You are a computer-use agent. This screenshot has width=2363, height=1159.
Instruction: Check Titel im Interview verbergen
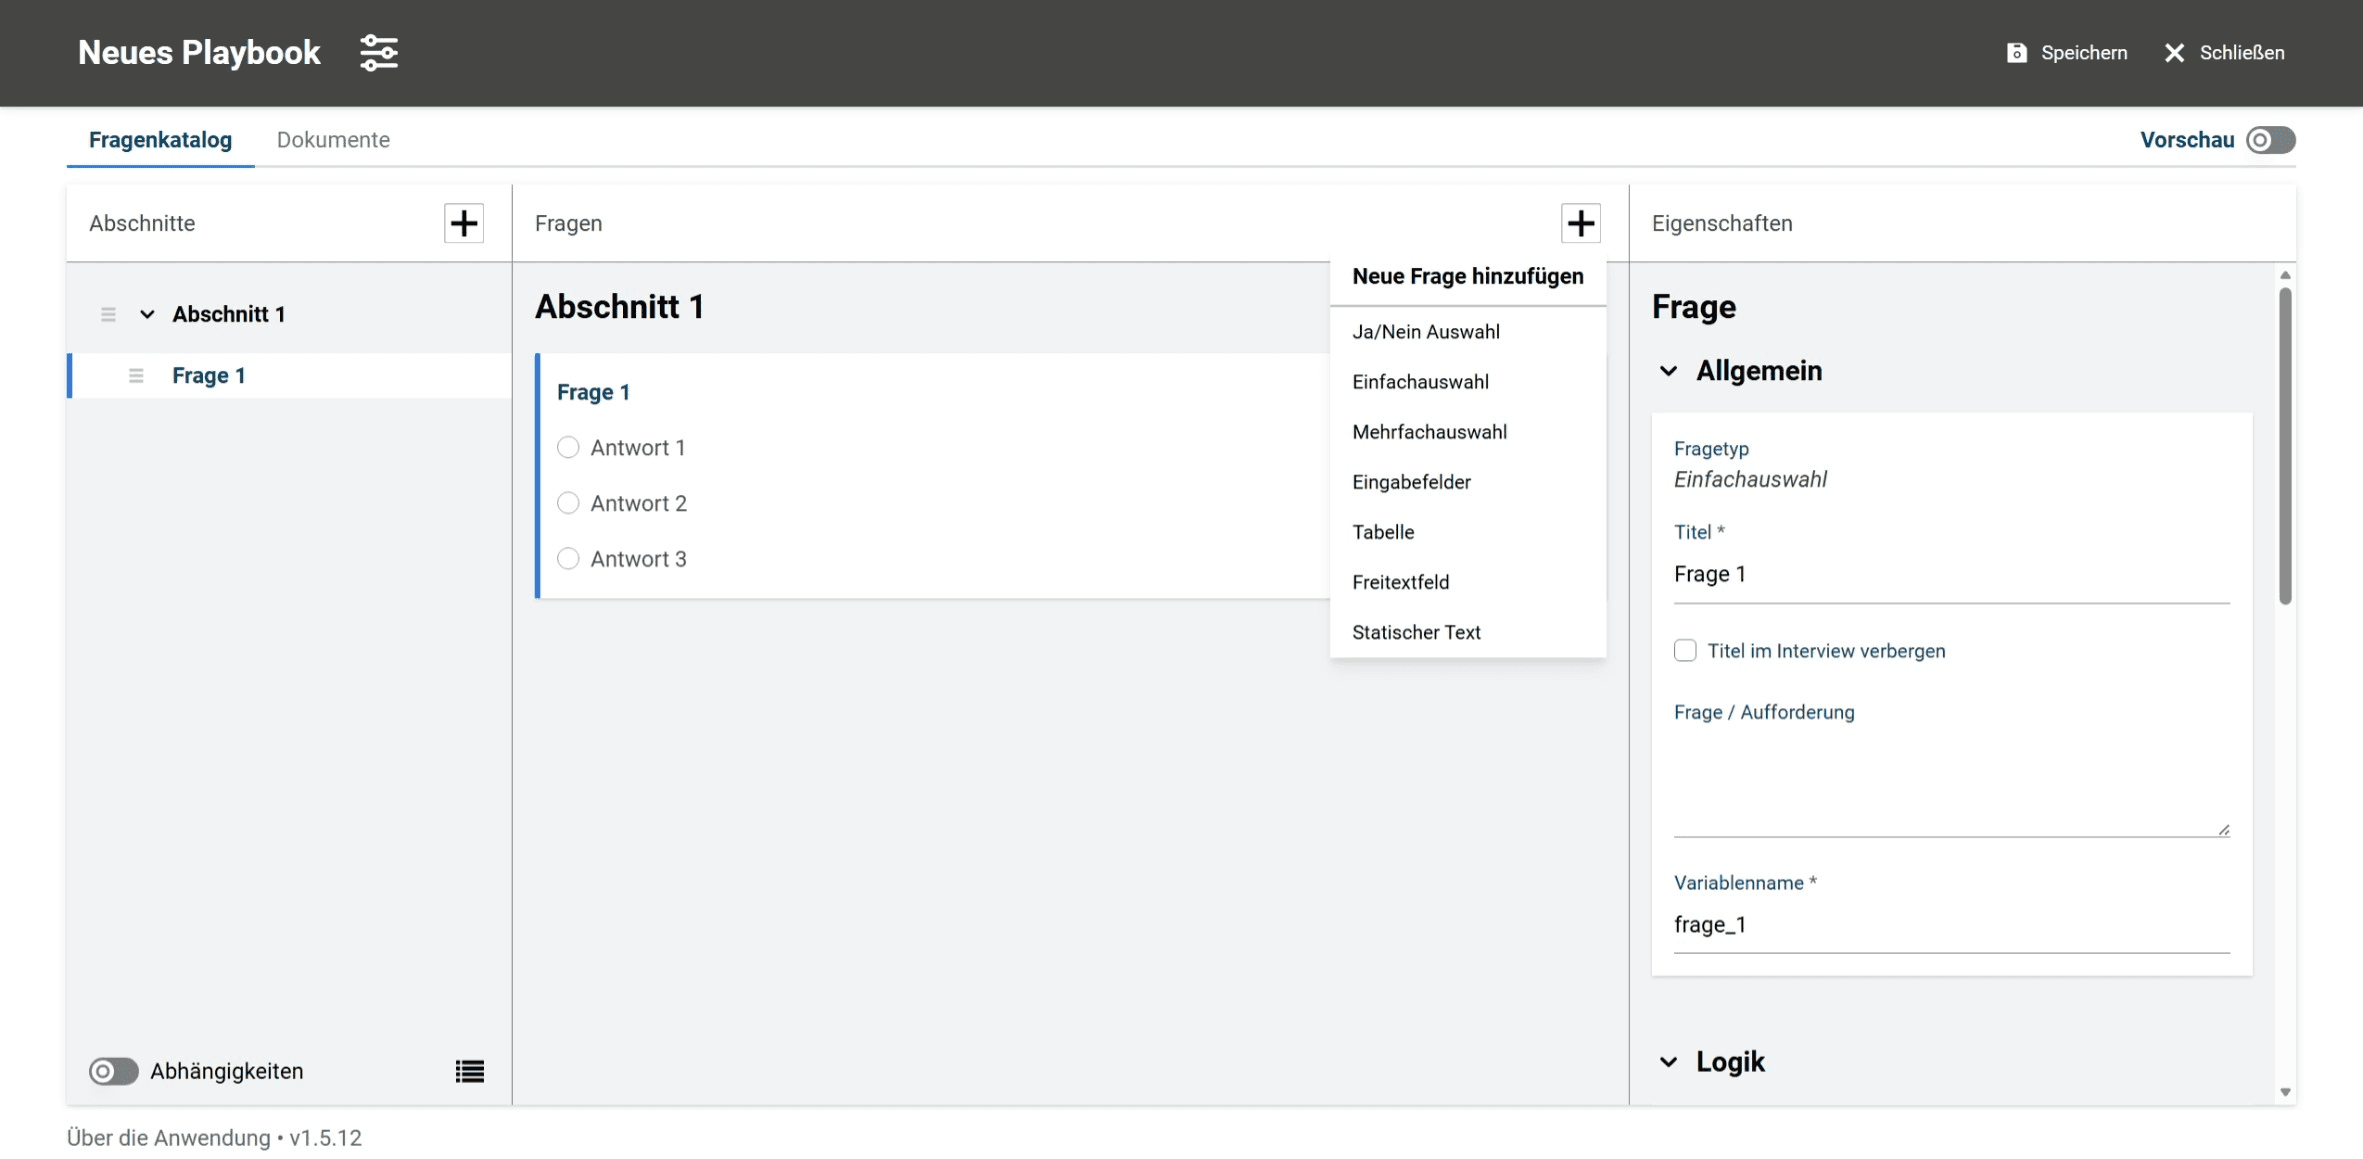[1685, 651]
